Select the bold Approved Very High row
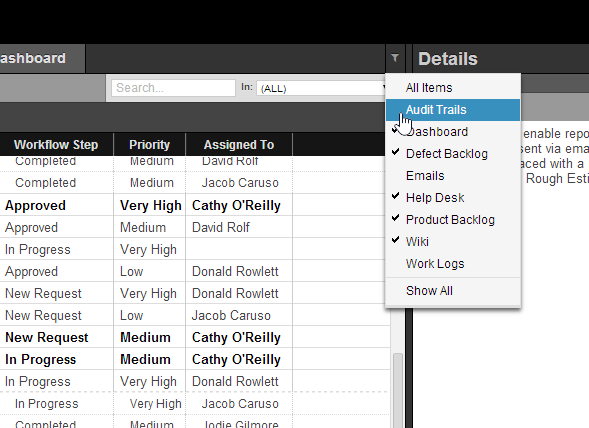The width and height of the screenshot is (589, 428). coord(195,206)
